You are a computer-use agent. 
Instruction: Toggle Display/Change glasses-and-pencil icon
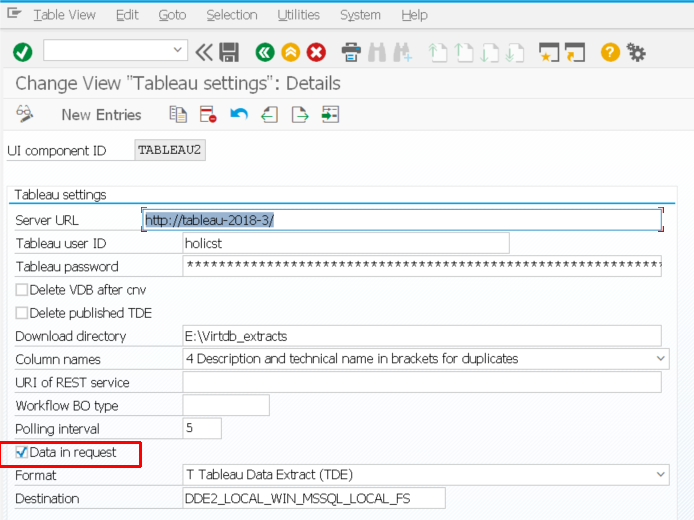pyautogui.click(x=24, y=114)
